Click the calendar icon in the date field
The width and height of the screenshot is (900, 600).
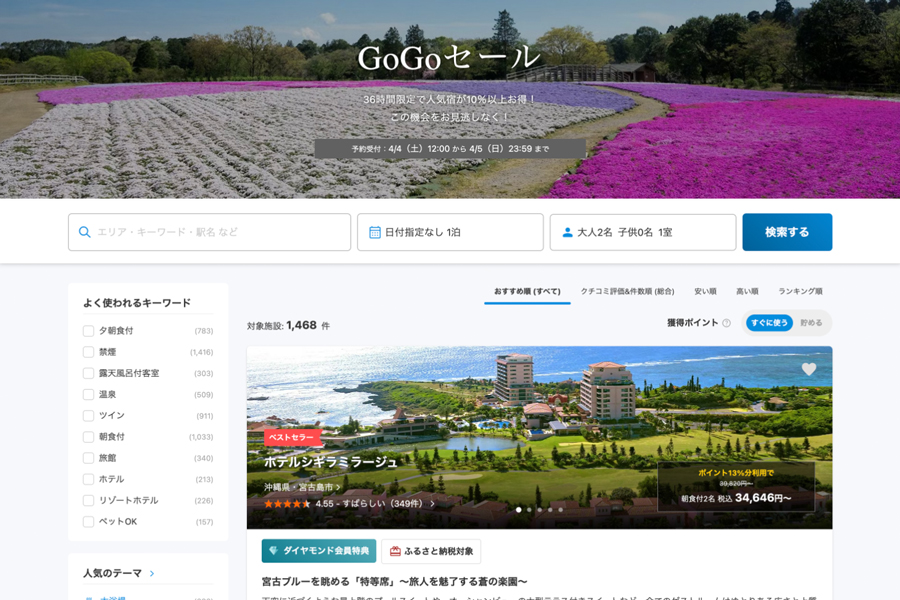coord(374,232)
